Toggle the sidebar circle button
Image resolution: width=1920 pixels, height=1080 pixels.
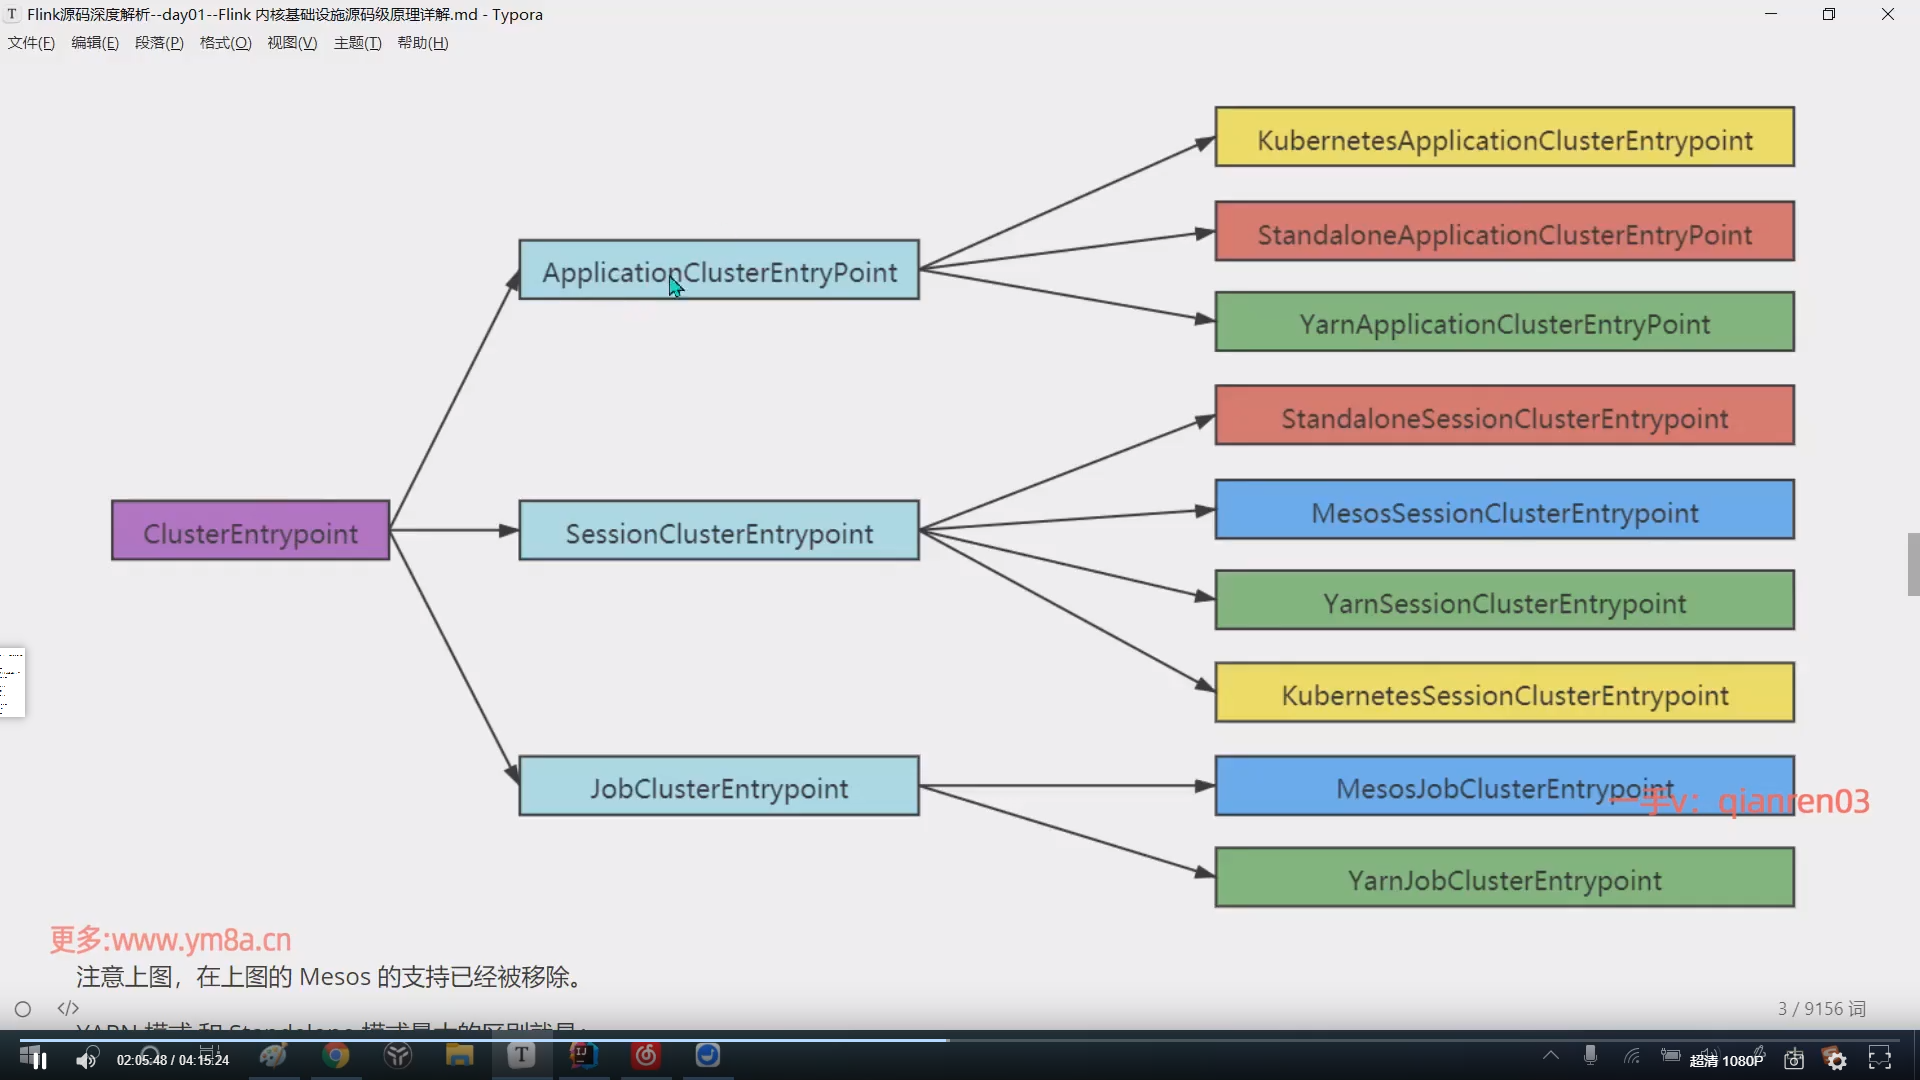(23, 1009)
